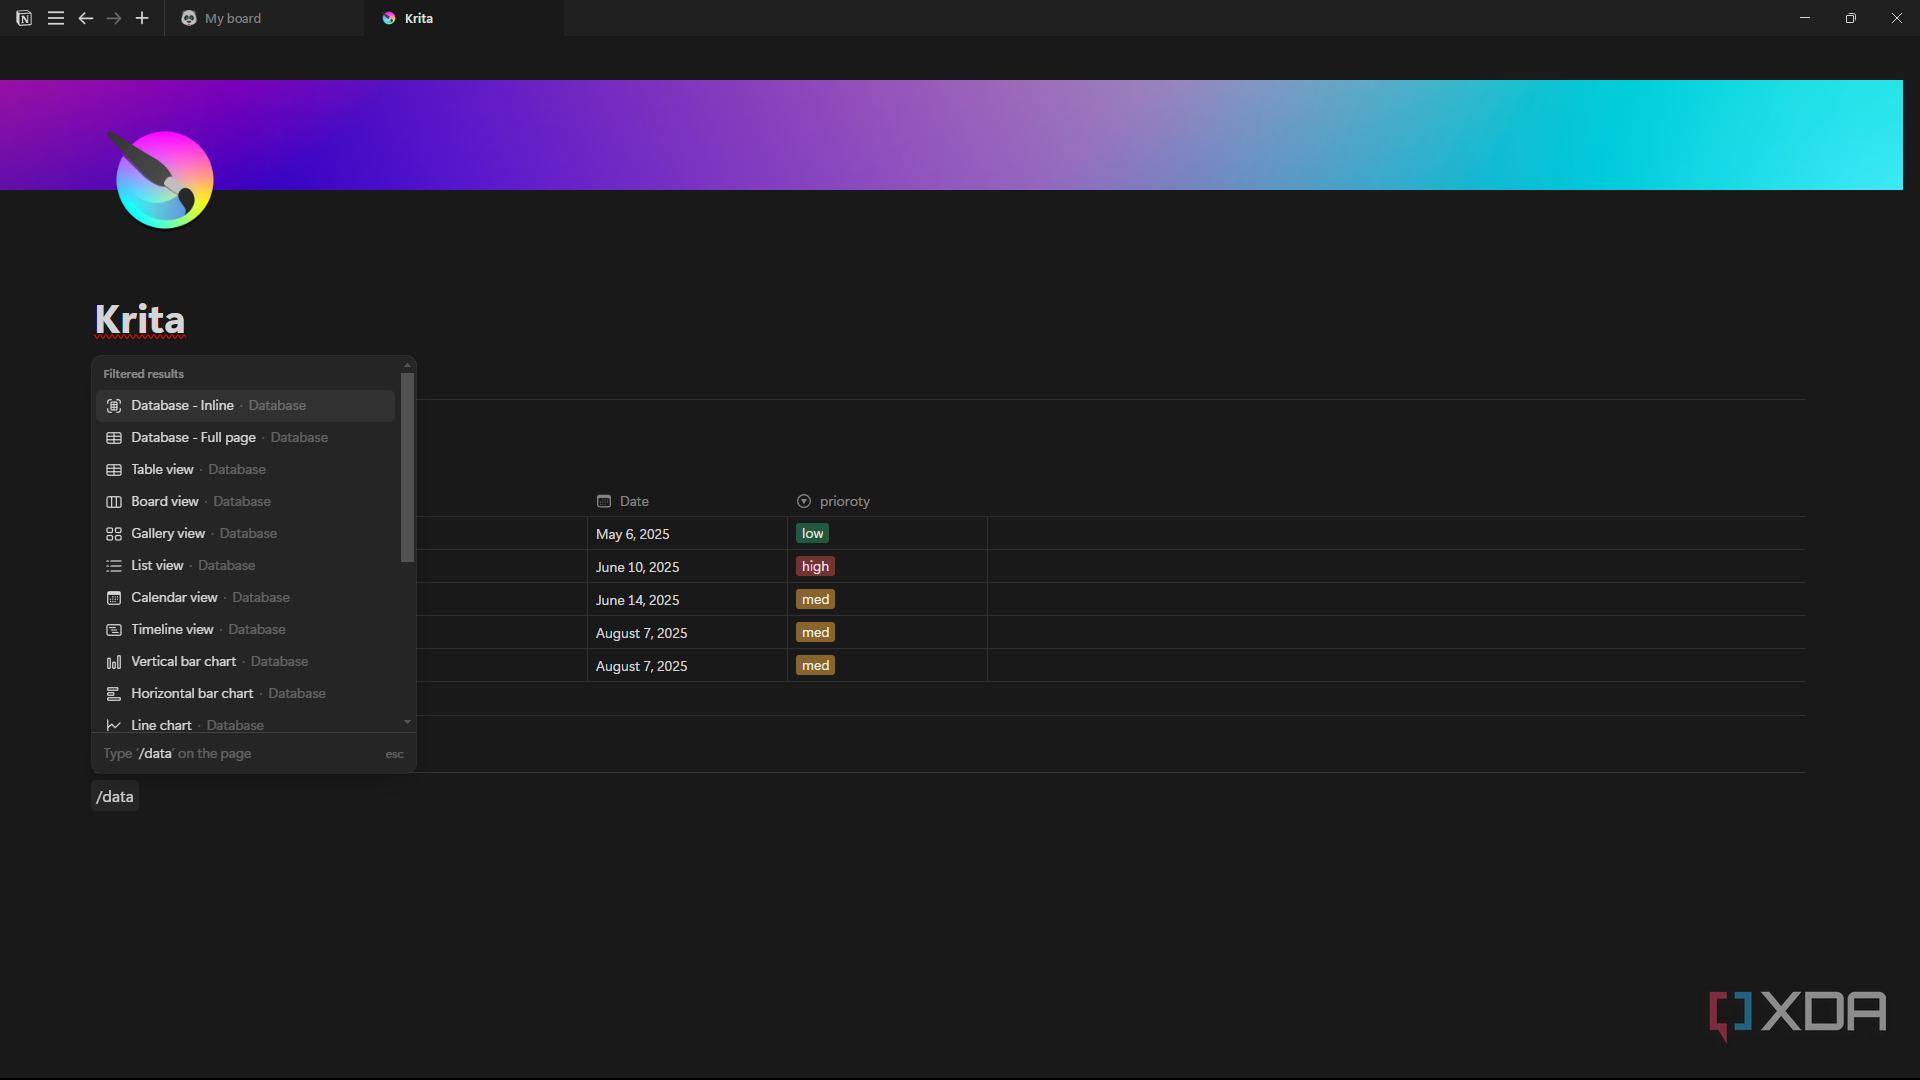Select the Krita tab
Viewport: 1920px width, 1080px height.
(464, 18)
